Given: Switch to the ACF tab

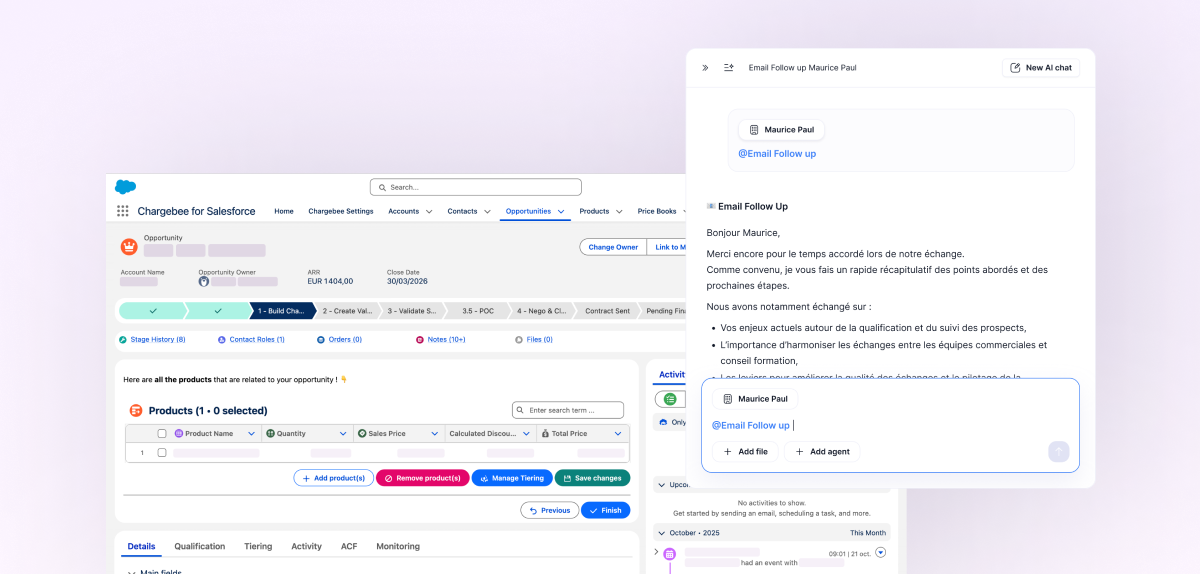Looking at the screenshot, I should tap(349, 546).
